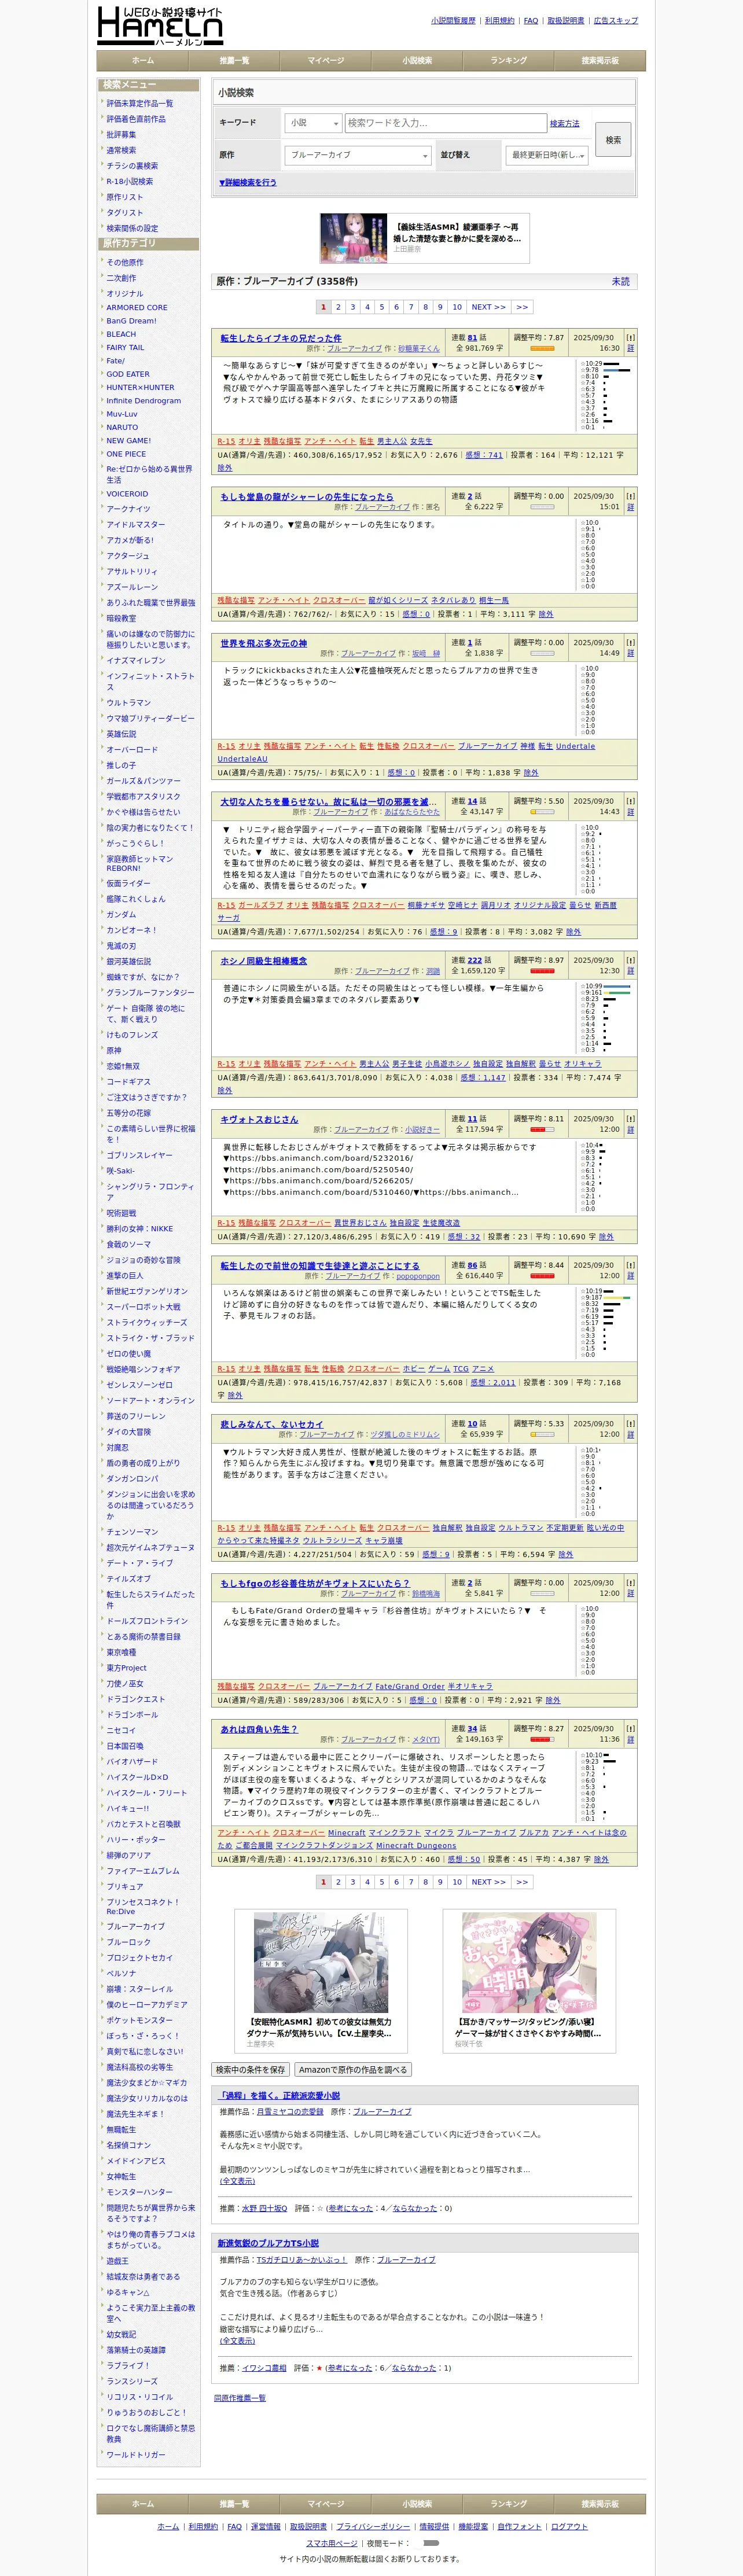The height and width of the screenshot is (2576, 743).
Task: Click [!] icon for キヴォトスおじさん
Action: click(630, 1119)
